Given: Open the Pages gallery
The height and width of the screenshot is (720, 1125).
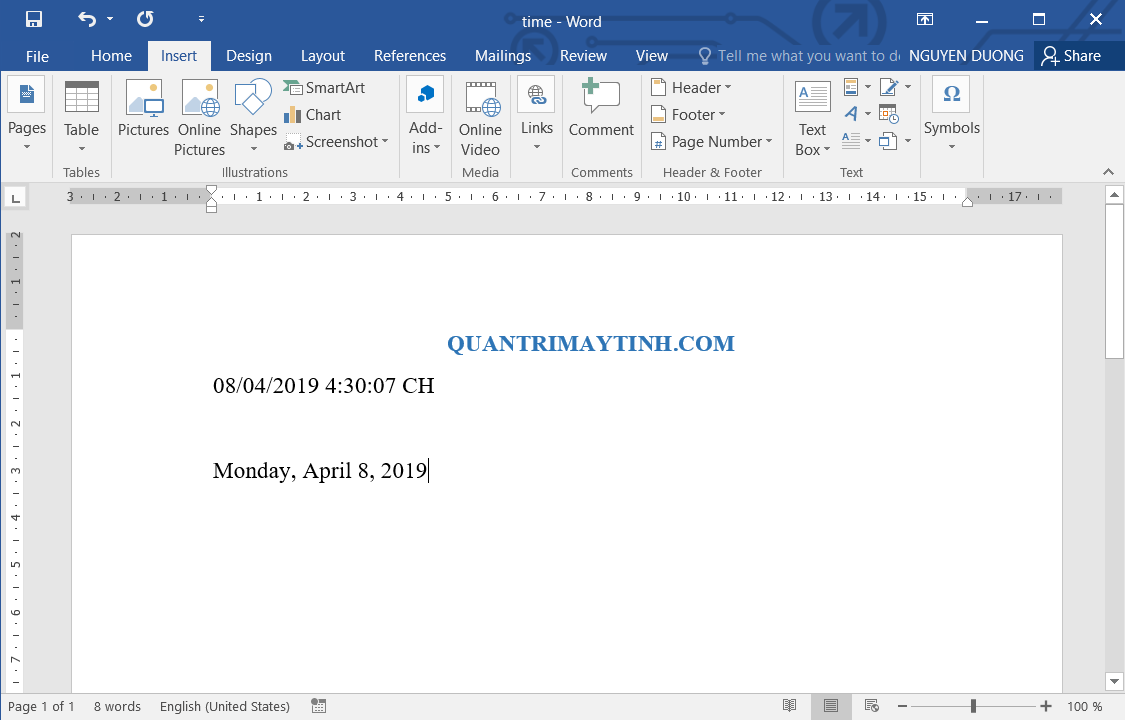Looking at the screenshot, I should pyautogui.click(x=27, y=116).
